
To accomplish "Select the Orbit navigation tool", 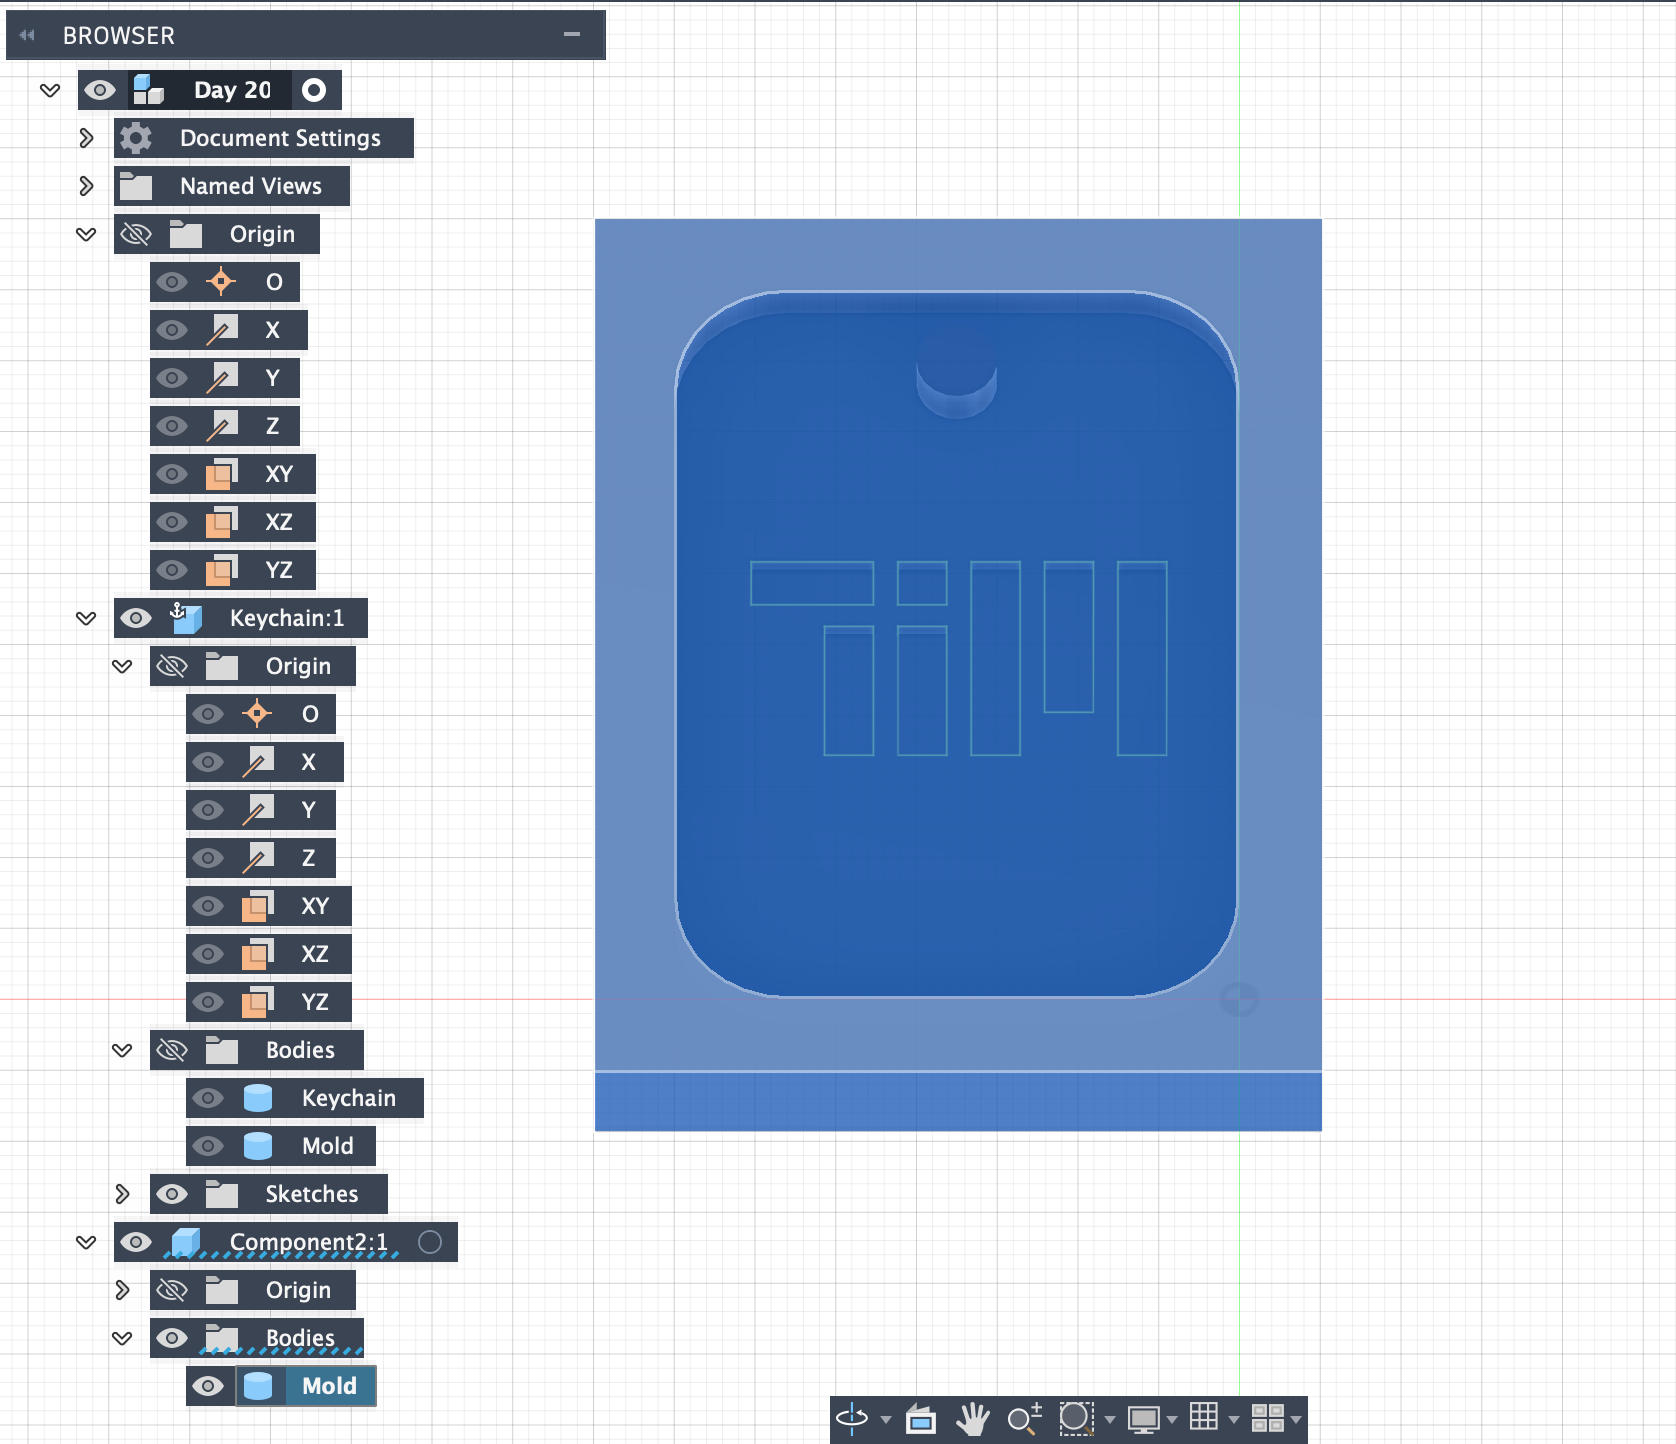I will tap(852, 1418).
